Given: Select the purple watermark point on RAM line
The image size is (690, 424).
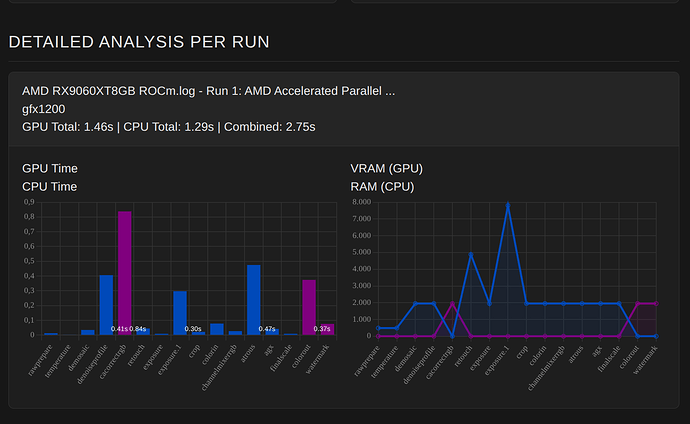Looking at the screenshot, I should 655,303.
